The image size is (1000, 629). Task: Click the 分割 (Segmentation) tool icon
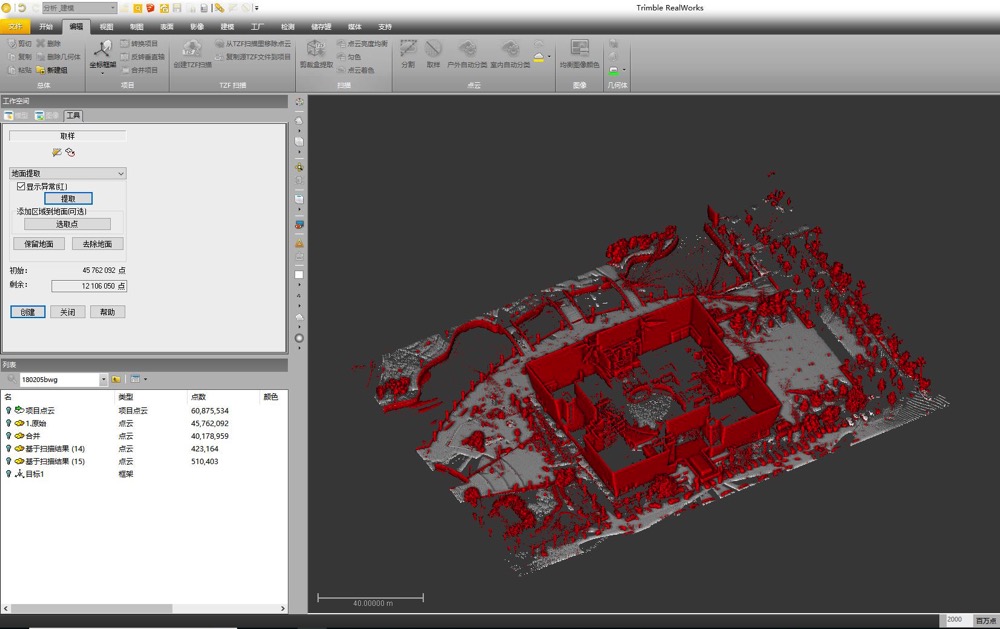pyautogui.click(x=408, y=49)
